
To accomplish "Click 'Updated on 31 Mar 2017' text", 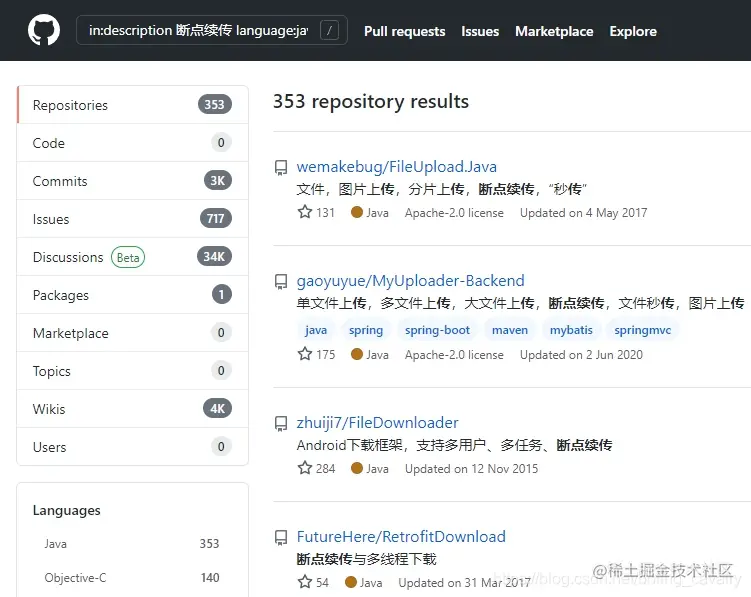I will (464, 583).
